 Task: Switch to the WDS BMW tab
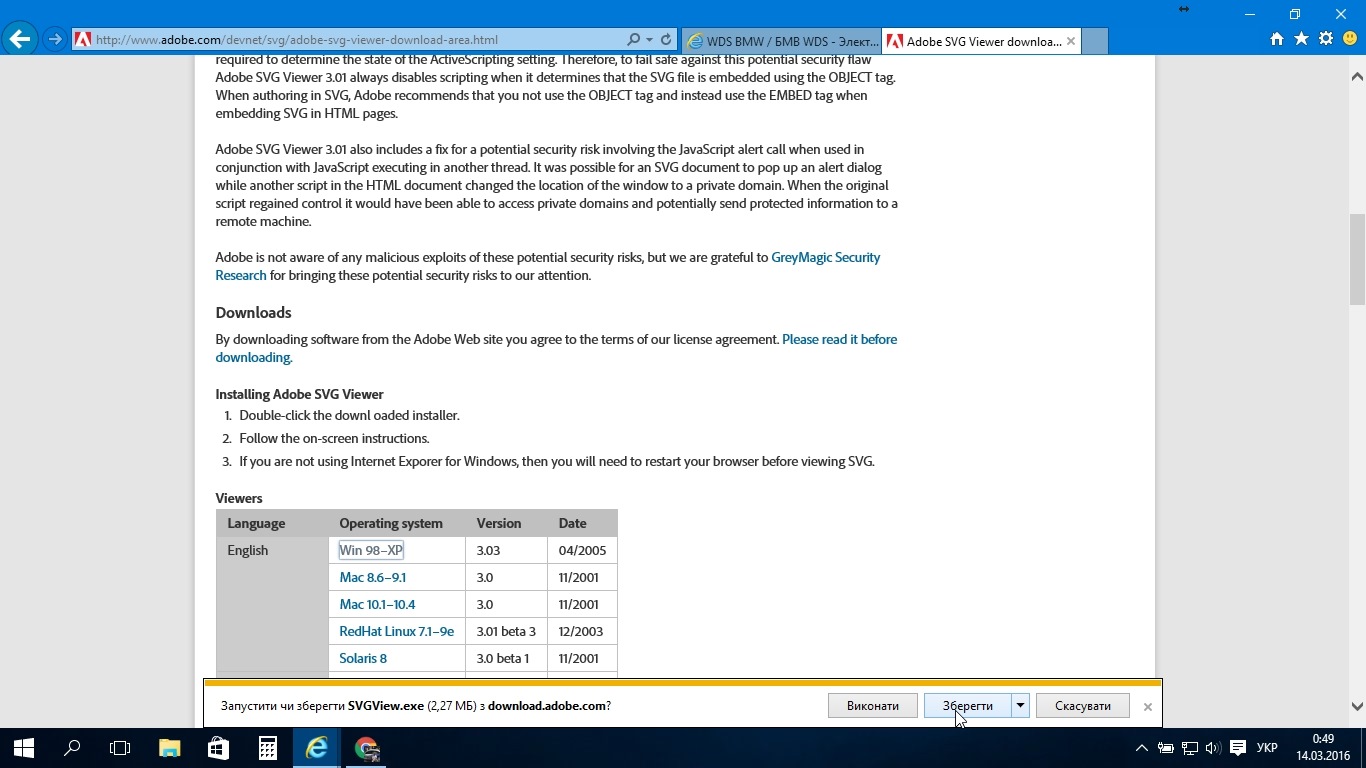782,41
